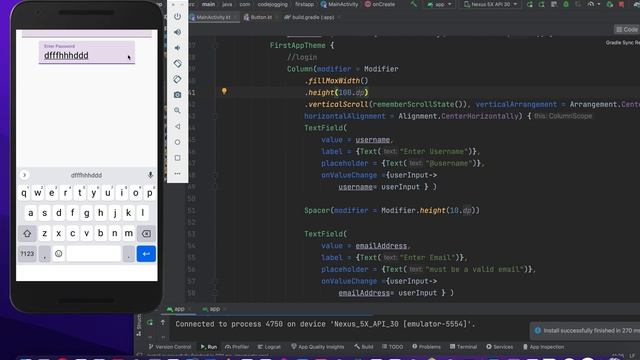Switch keyboard to ?123 symbols layout
The width and height of the screenshot is (640, 360).
point(27,254)
